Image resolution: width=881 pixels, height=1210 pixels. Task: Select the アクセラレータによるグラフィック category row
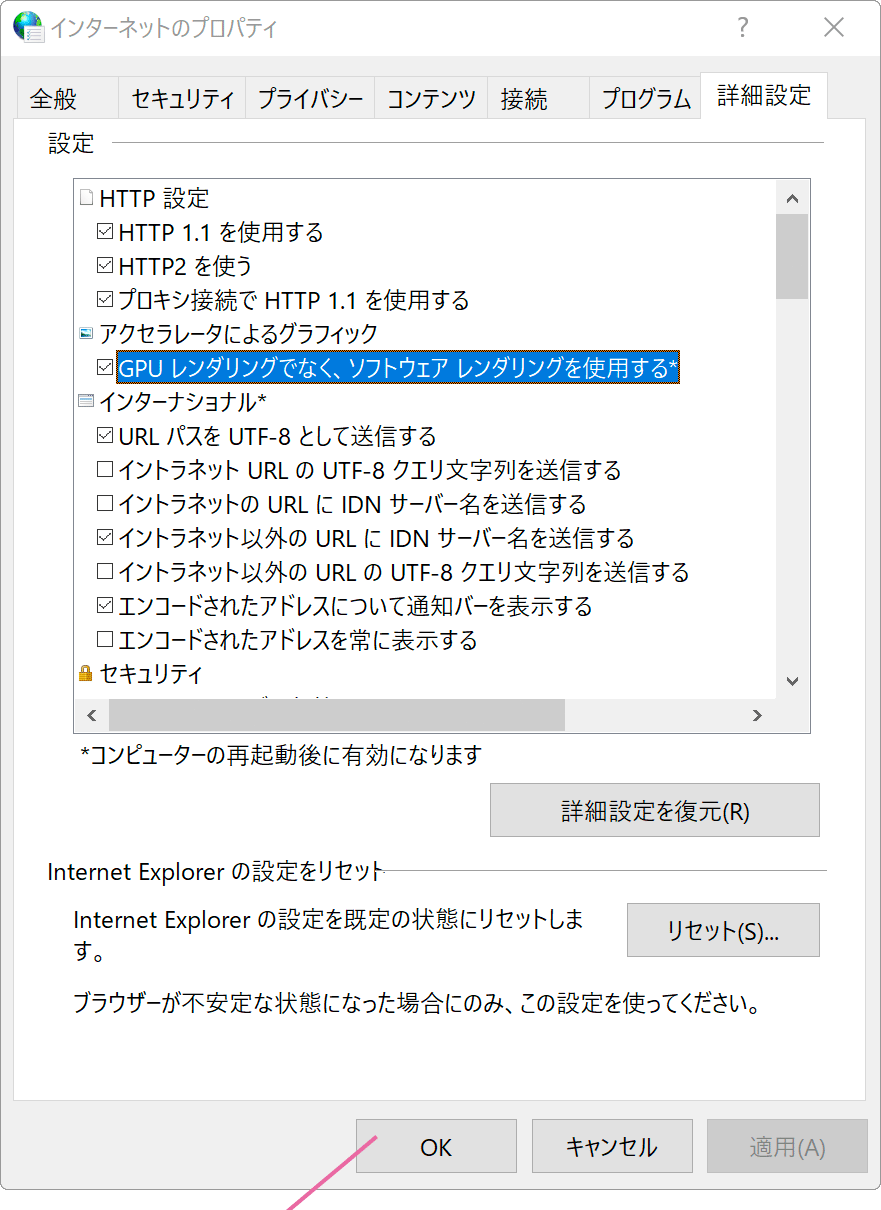[x=238, y=333]
